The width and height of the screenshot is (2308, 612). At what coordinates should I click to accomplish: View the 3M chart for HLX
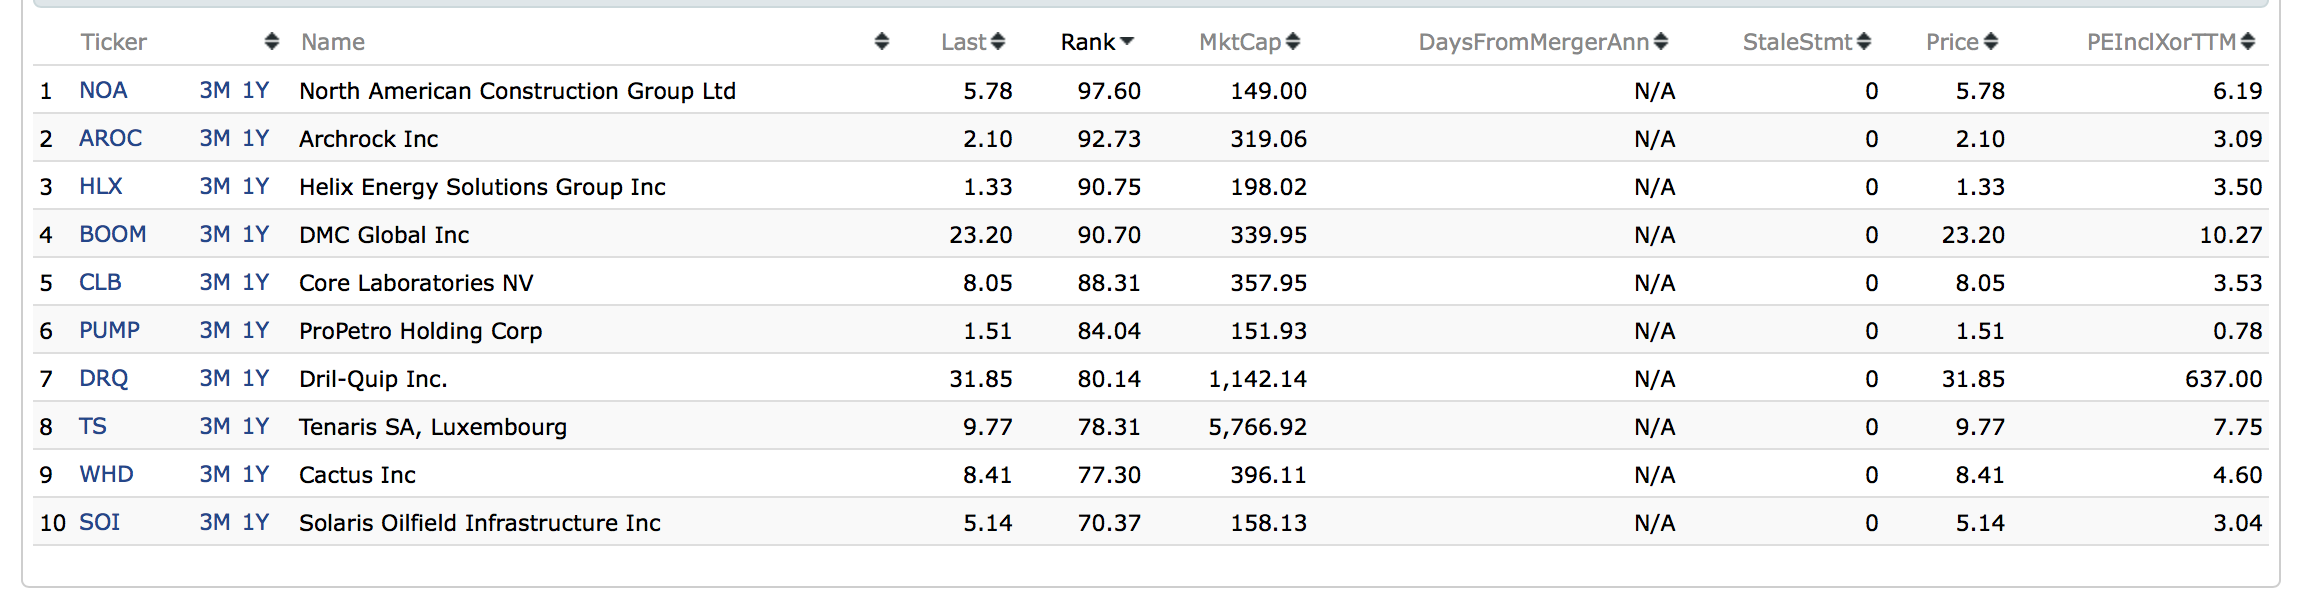(x=215, y=187)
